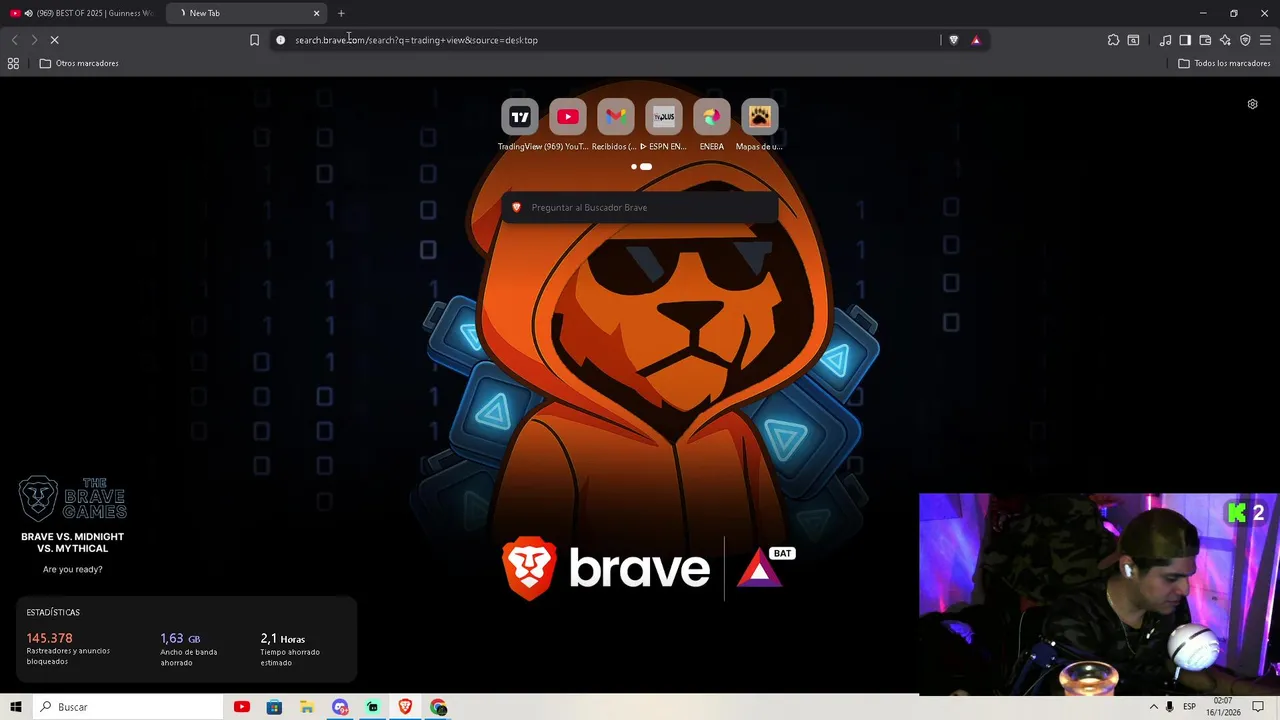
Task: Click the Brave vs. Midnight vs. Mythical text
Action: 73,542
